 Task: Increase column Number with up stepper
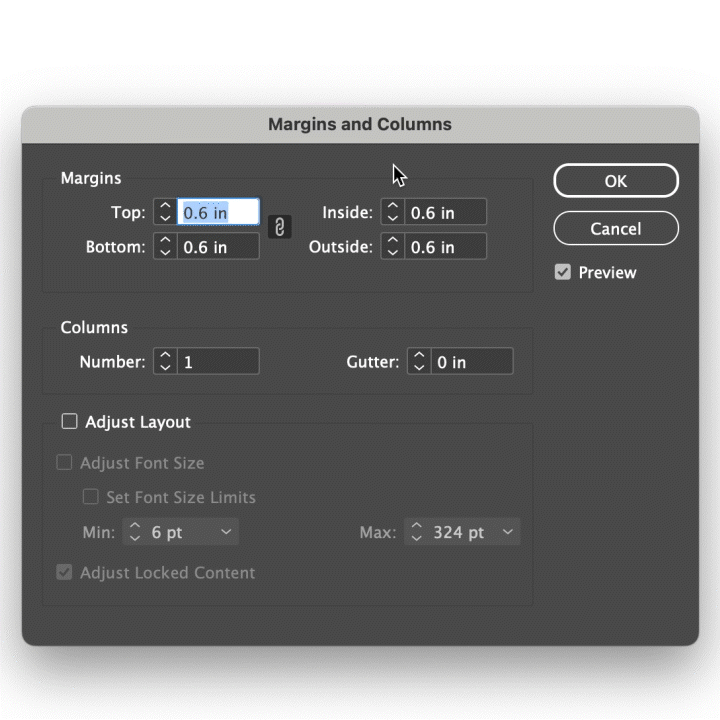(165, 355)
